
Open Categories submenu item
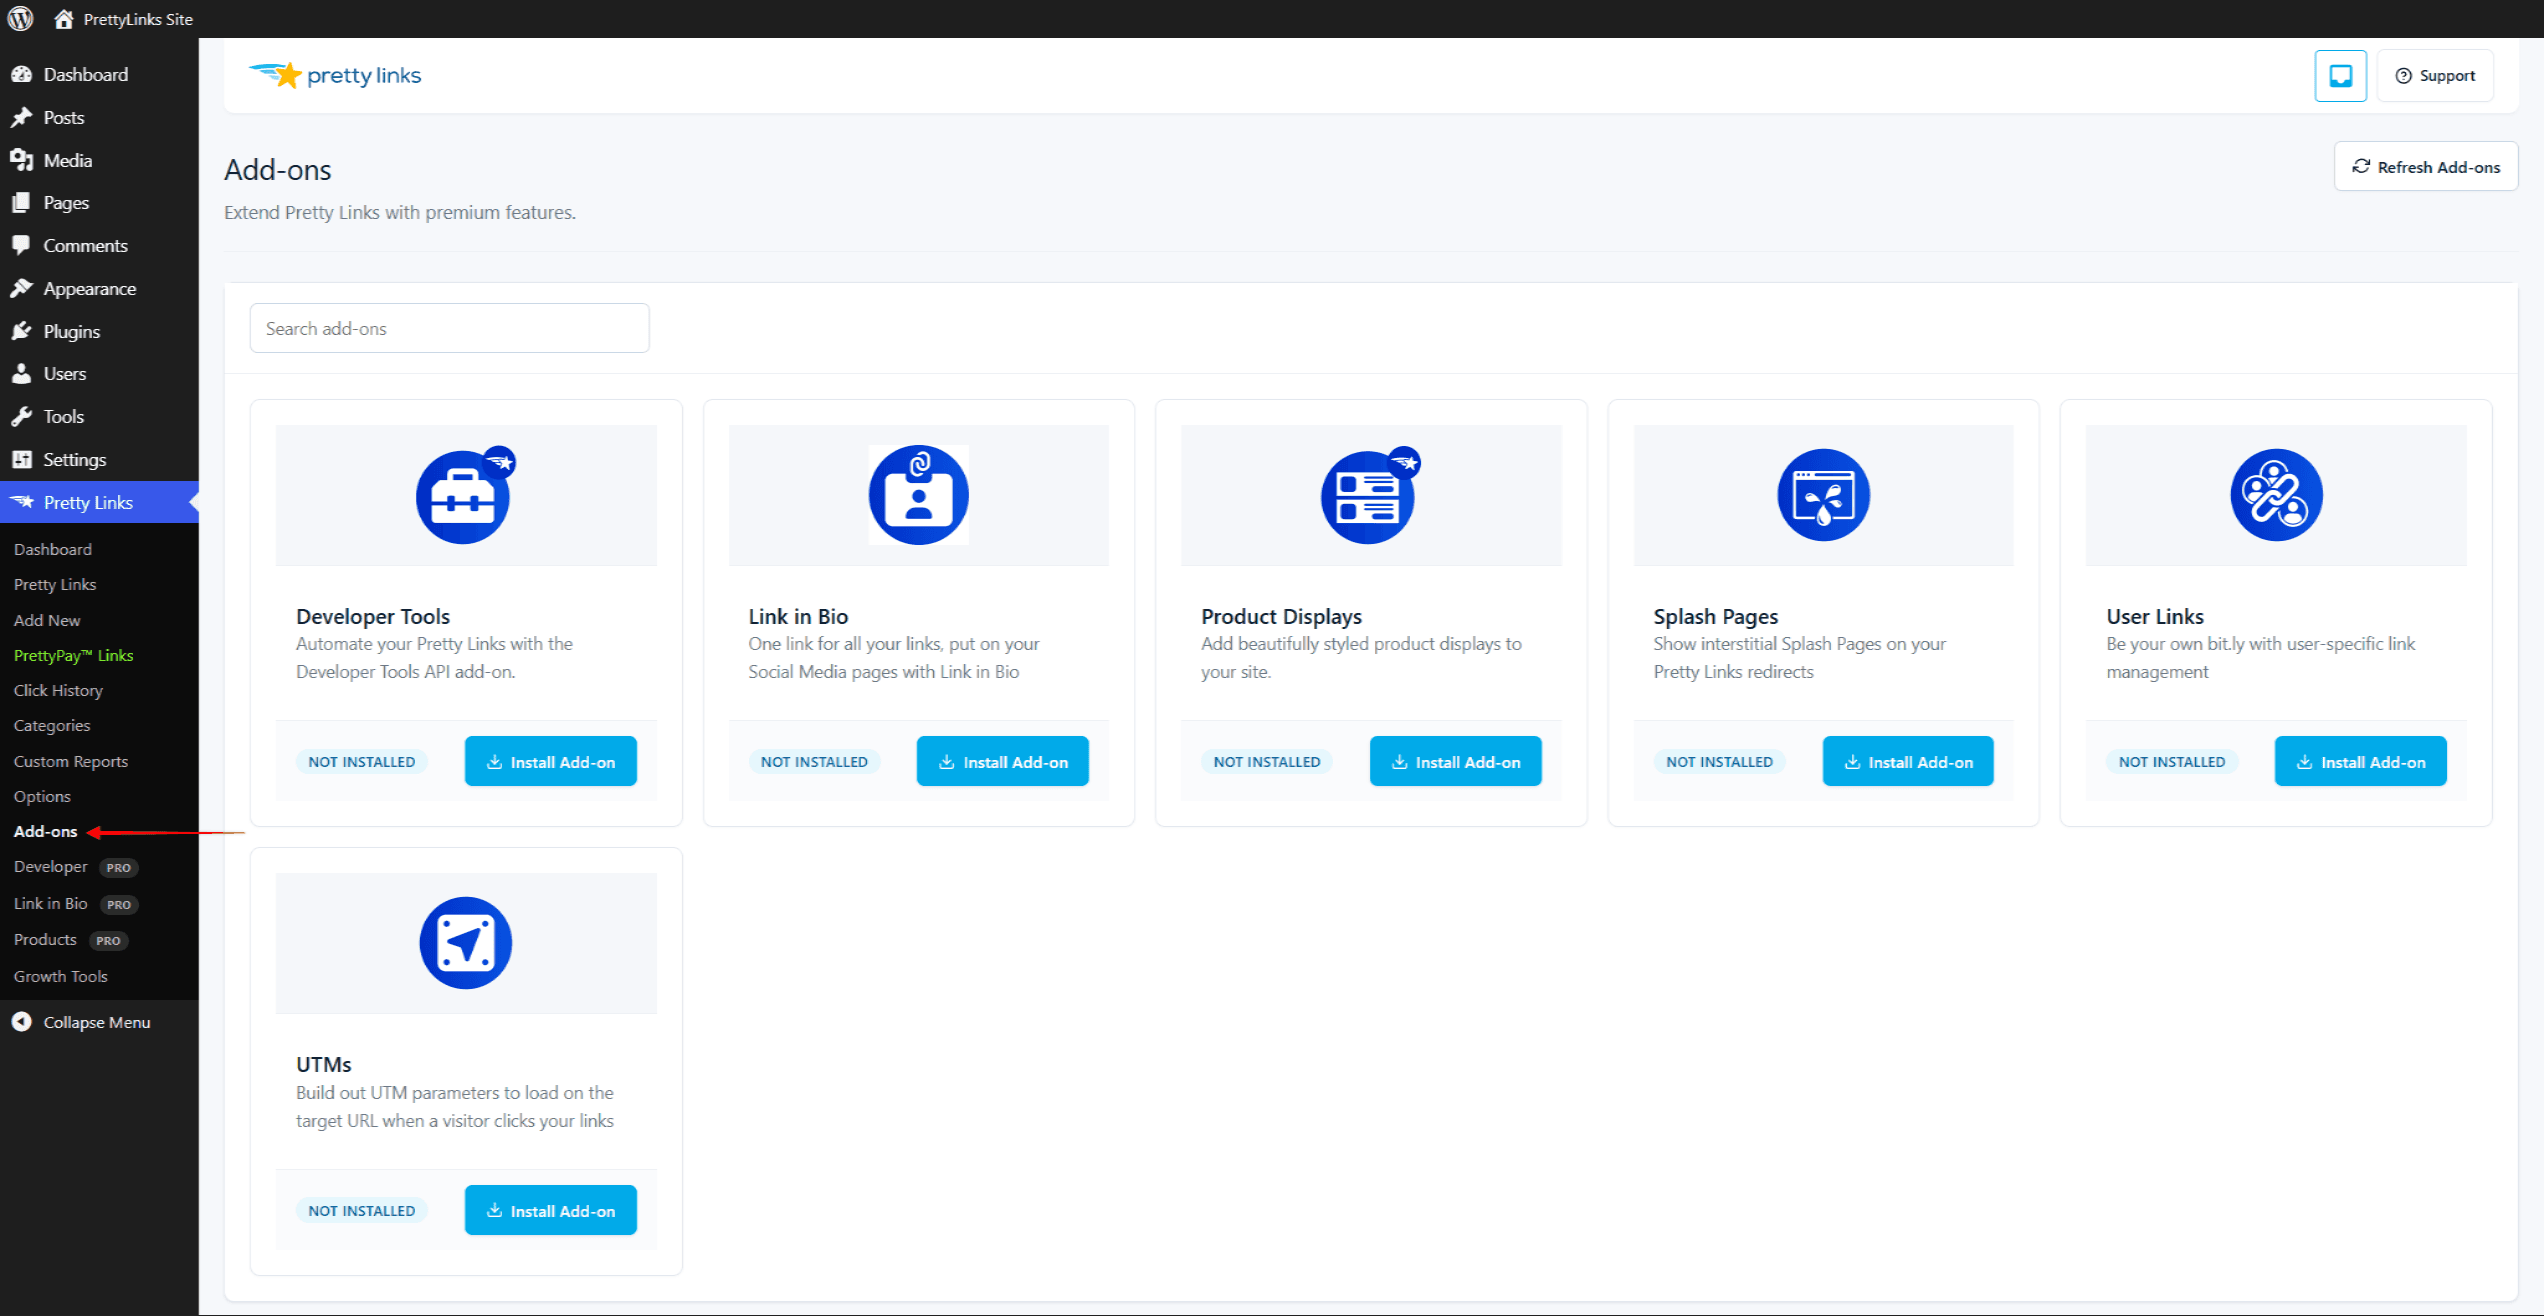52,725
